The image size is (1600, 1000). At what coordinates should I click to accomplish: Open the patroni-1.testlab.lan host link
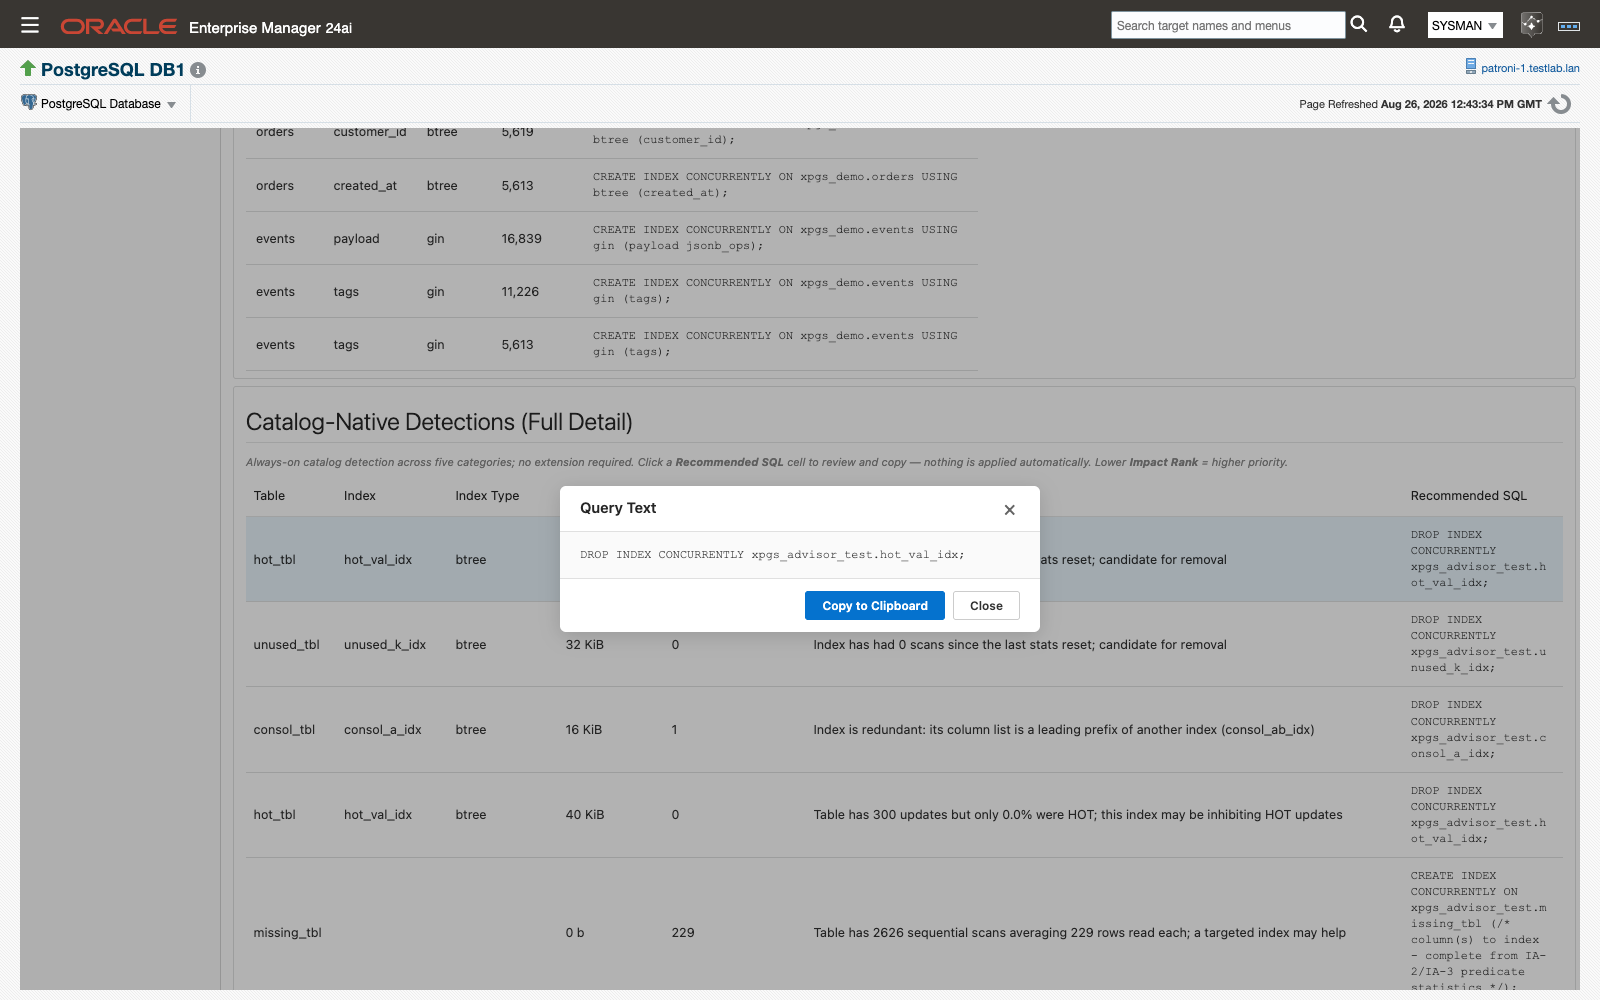tap(1530, 68)
